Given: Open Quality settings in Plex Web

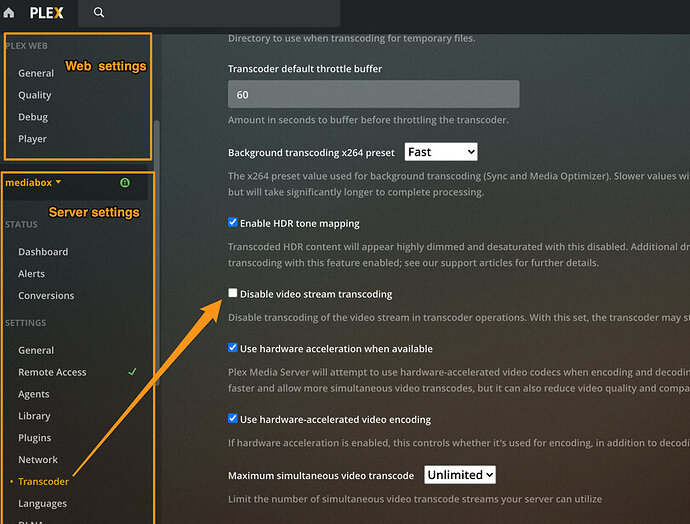Looking at the screenshot, I should pos(35,95).
